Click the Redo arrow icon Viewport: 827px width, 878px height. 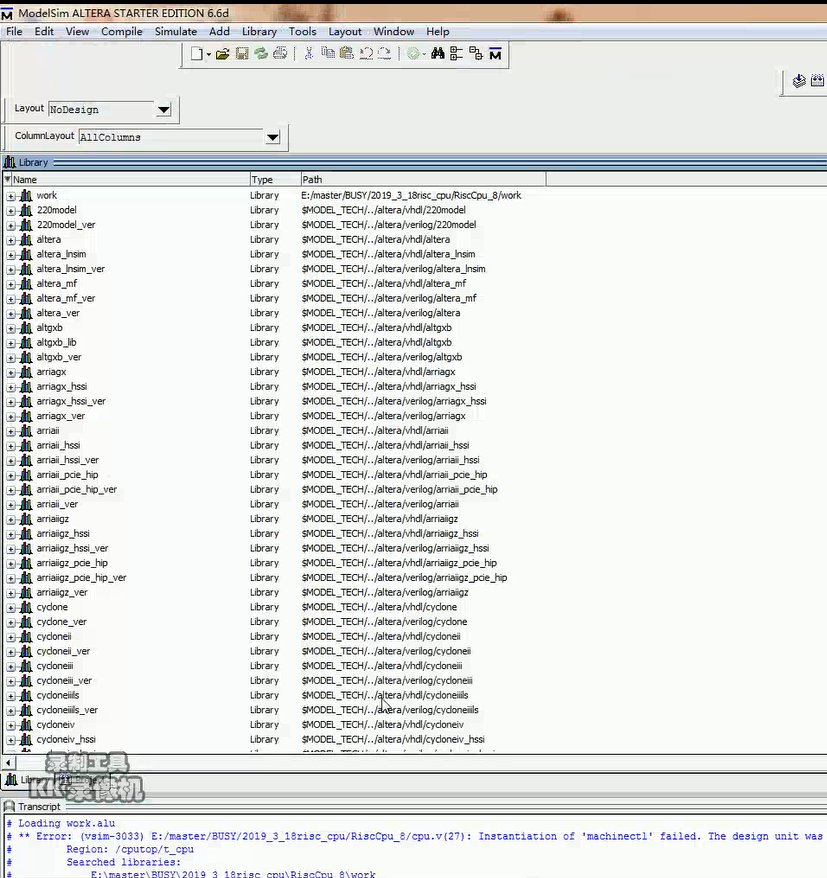pyautogui.click(x=385, y=54)
